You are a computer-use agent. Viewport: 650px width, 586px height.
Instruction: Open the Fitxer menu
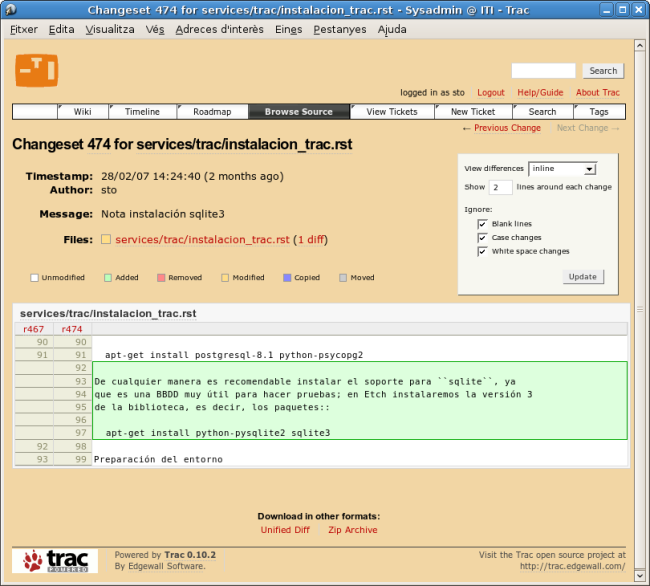(24, 29)
